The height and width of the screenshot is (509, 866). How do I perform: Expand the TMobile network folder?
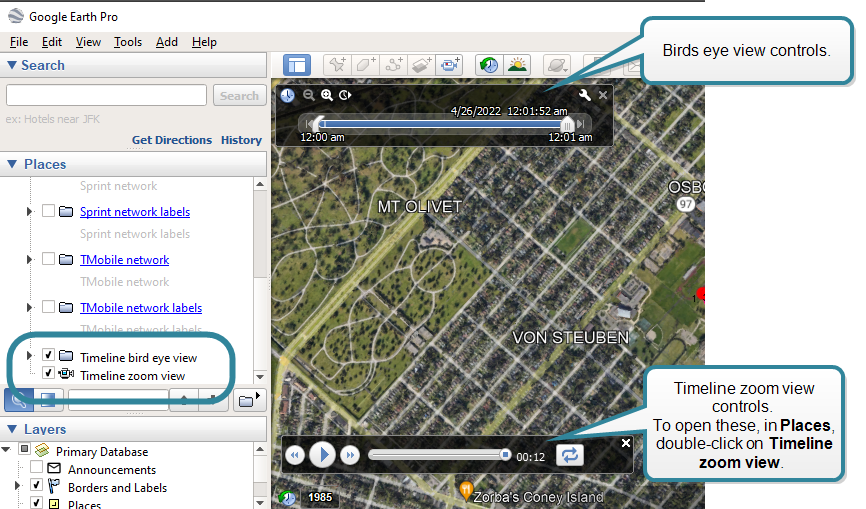(29, 260)
